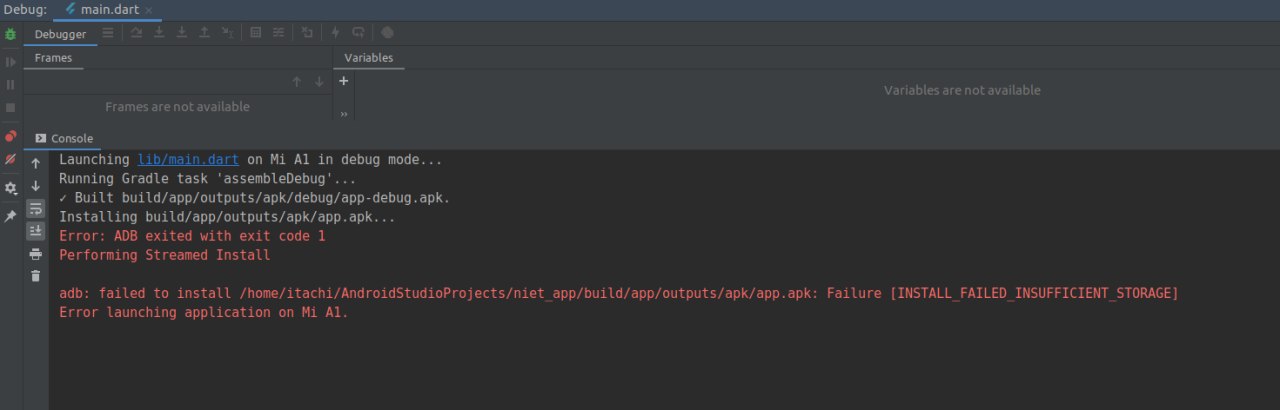This screenshot has height=410, width=1280.
Task: Open debugger settings gear icon
Action: [10, 188]
